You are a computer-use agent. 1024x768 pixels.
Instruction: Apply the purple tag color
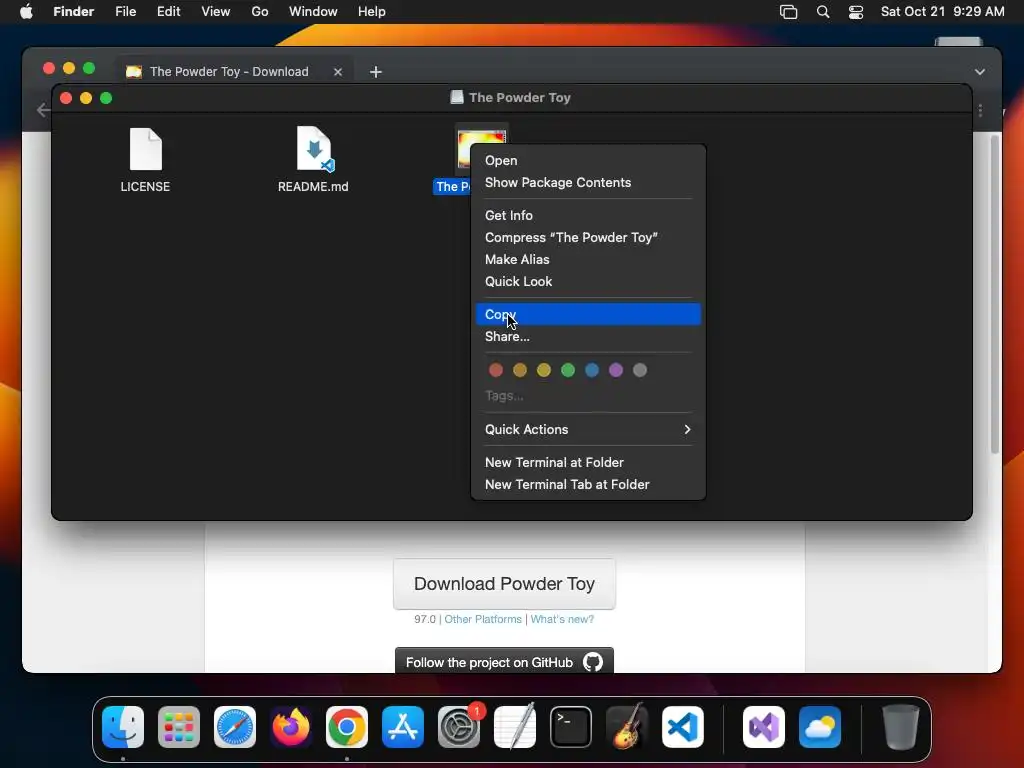pos(616,370)
